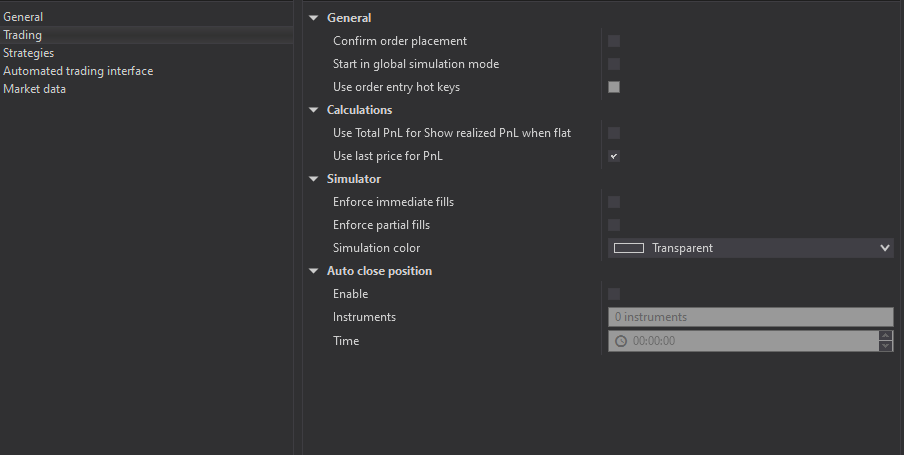The image size is (904, 455).
Task: Collapse the Auto close position section
Action: pos(314,271)
